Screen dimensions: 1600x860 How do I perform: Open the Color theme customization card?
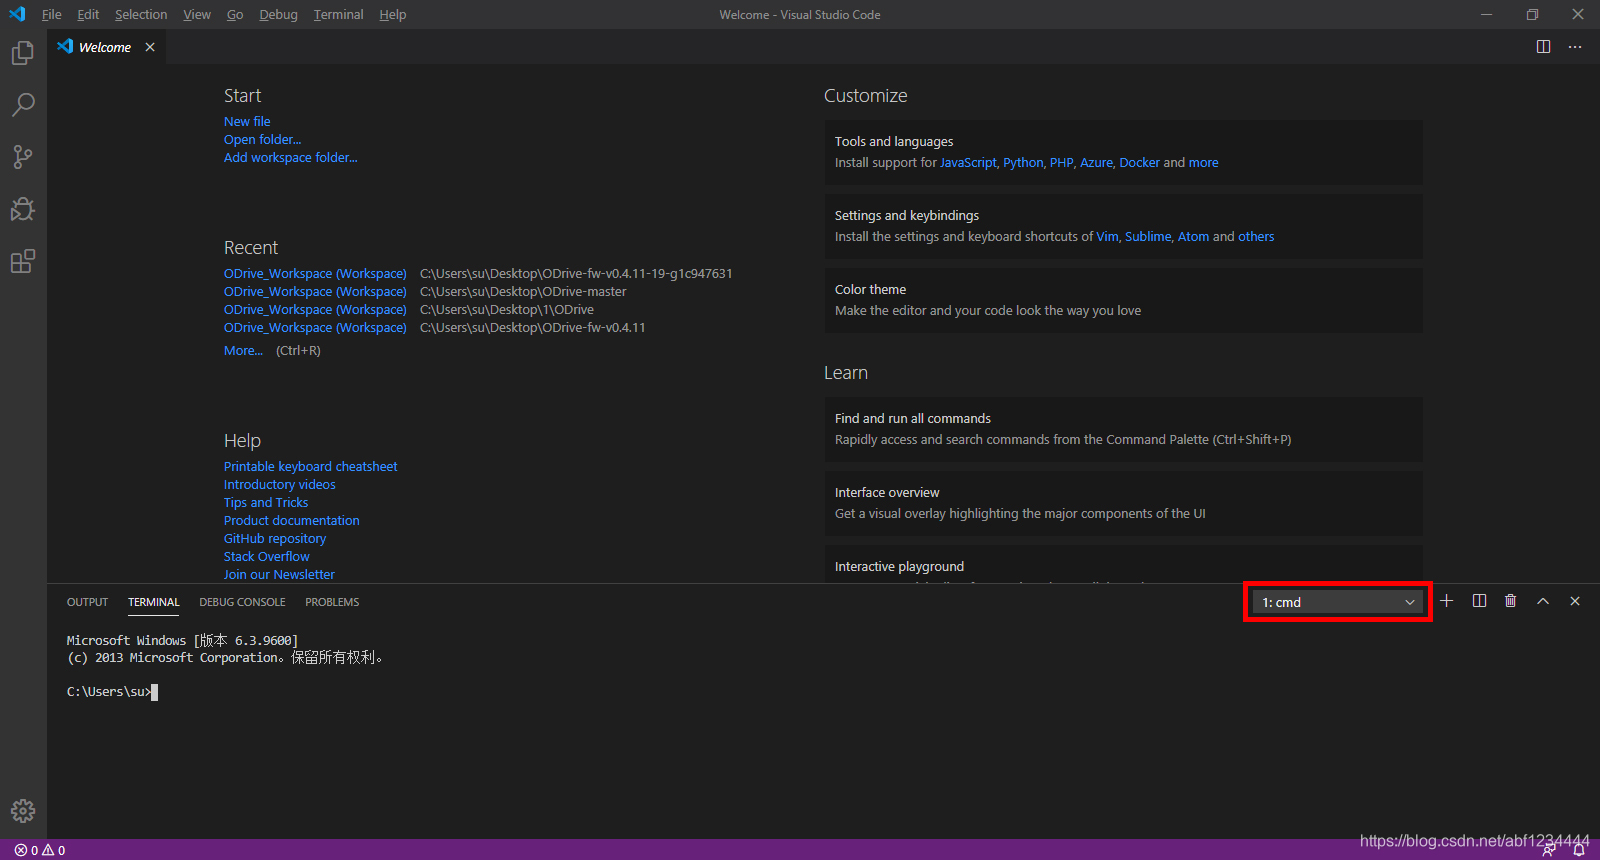coord(1123,300)
